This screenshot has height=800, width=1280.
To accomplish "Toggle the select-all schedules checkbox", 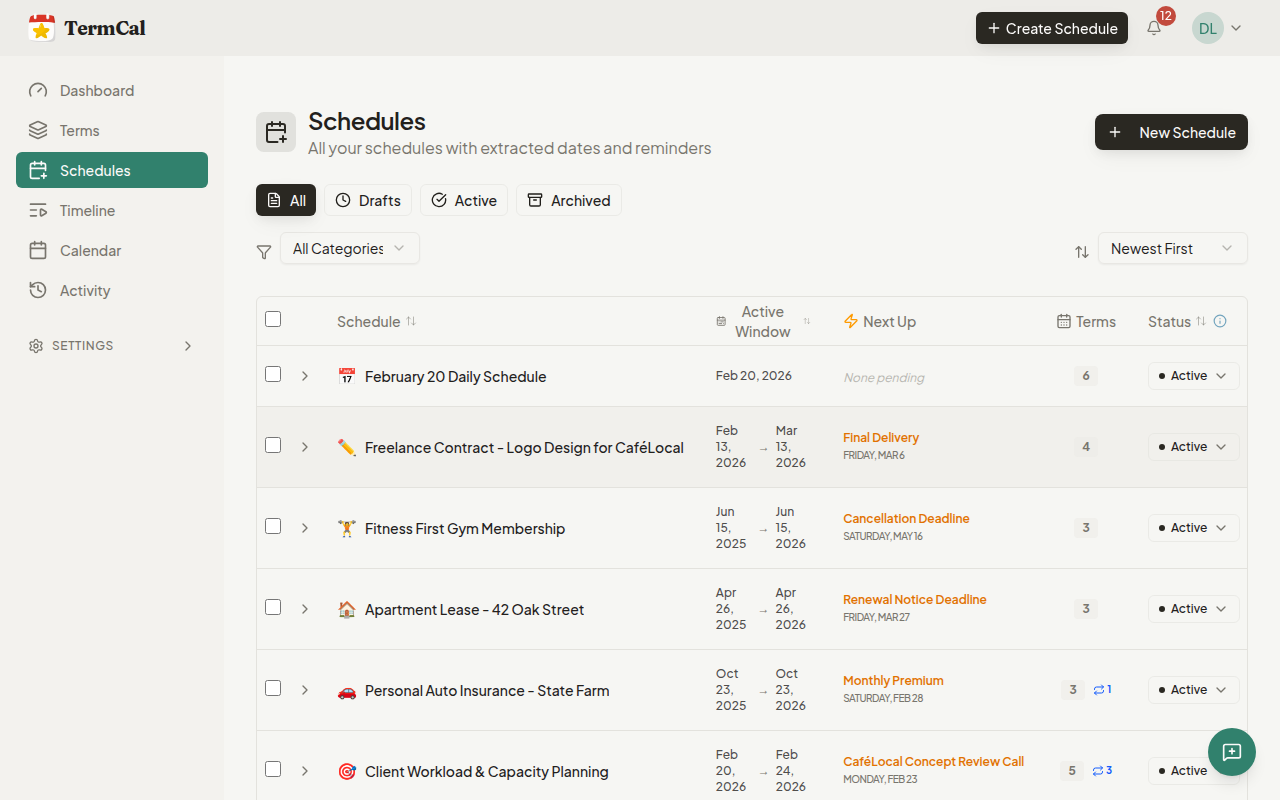I will click(273, 319).
